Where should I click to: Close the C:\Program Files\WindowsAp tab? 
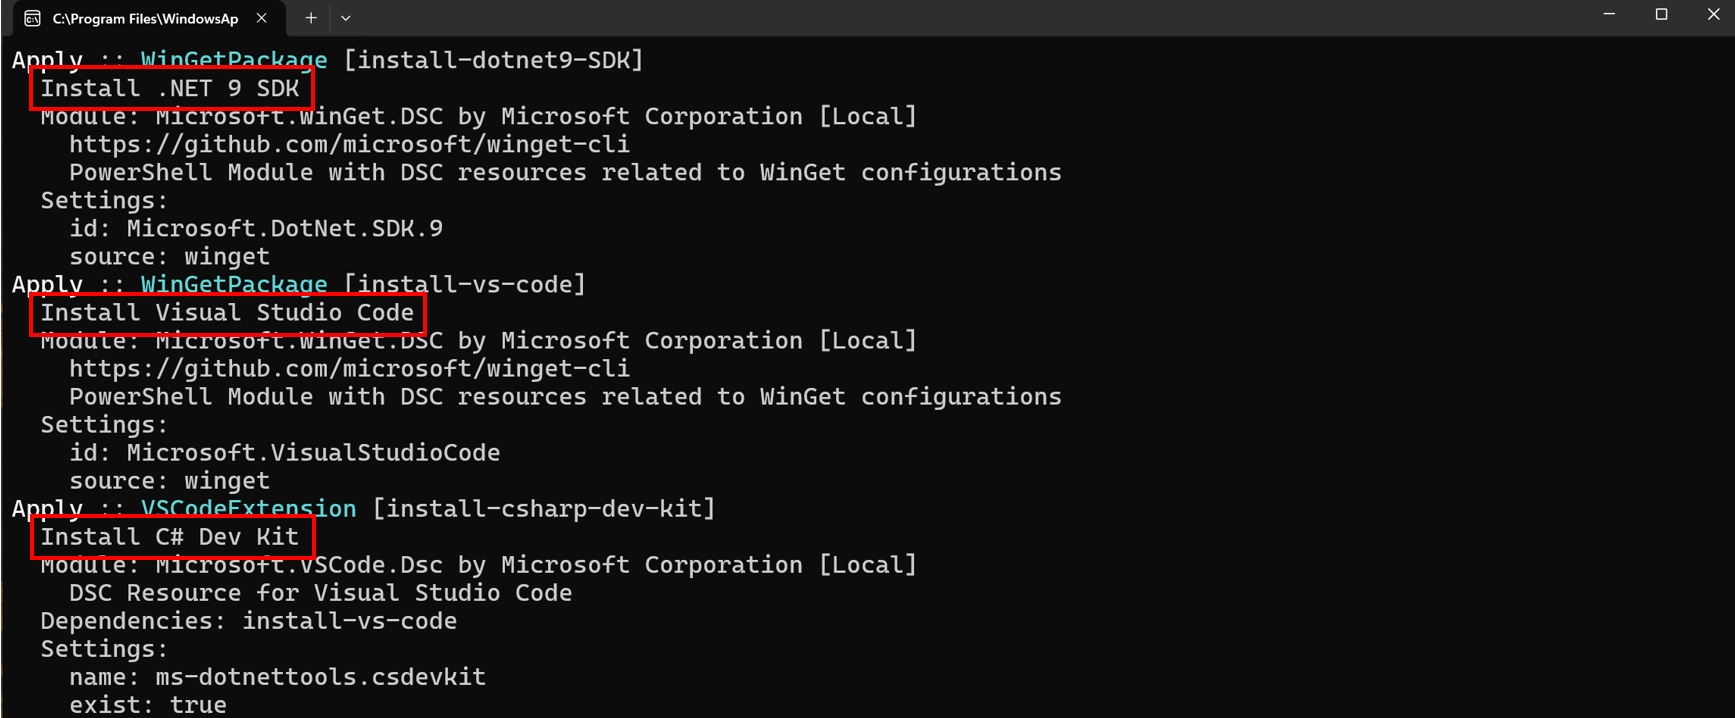(x=262, y=18)
